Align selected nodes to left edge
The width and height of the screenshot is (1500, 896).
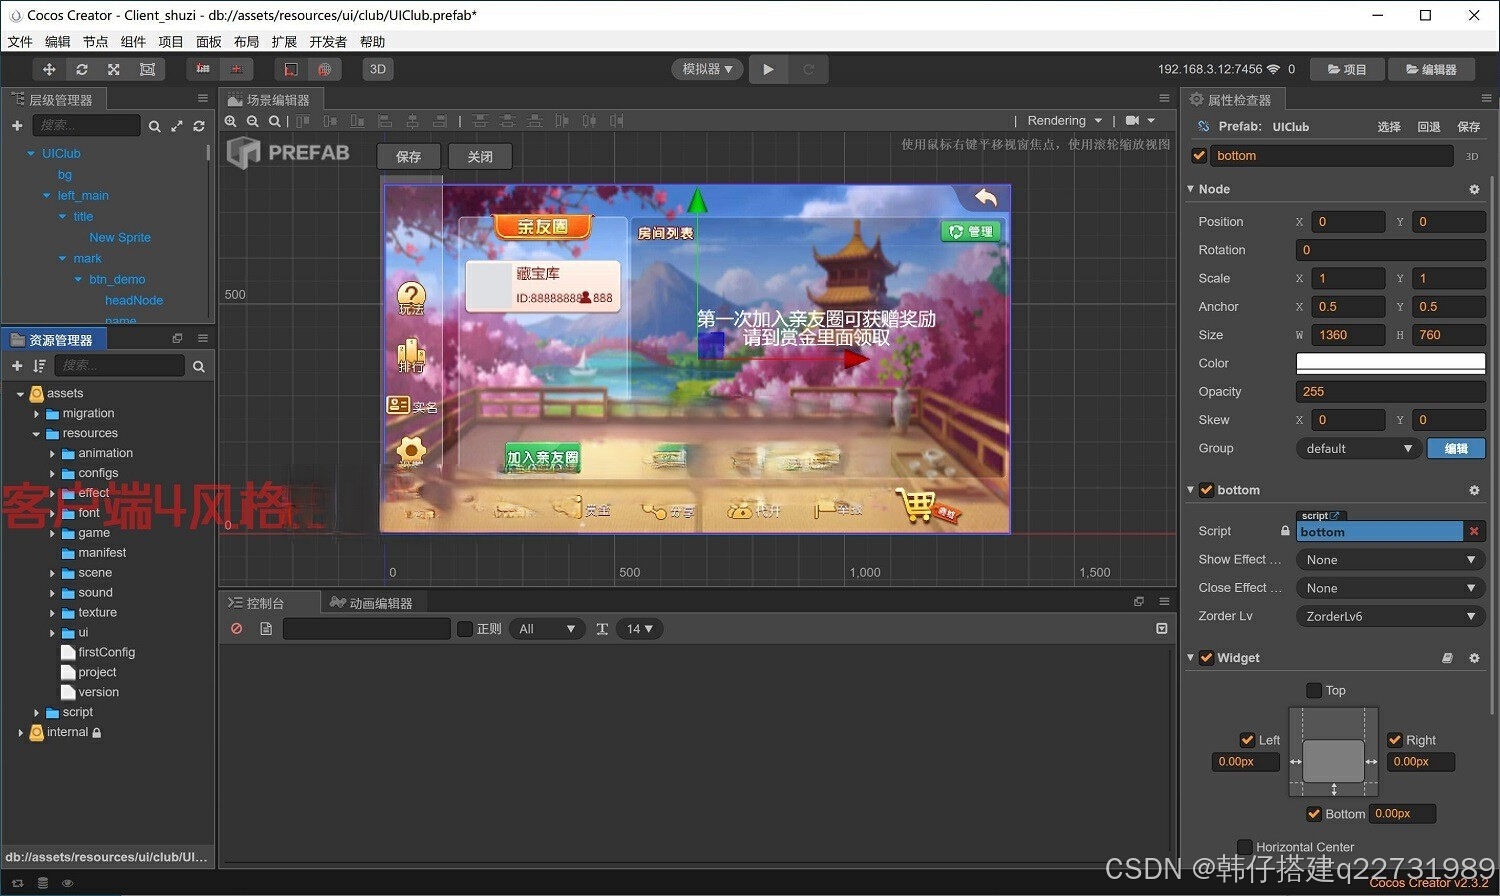[x=385, y=121]
